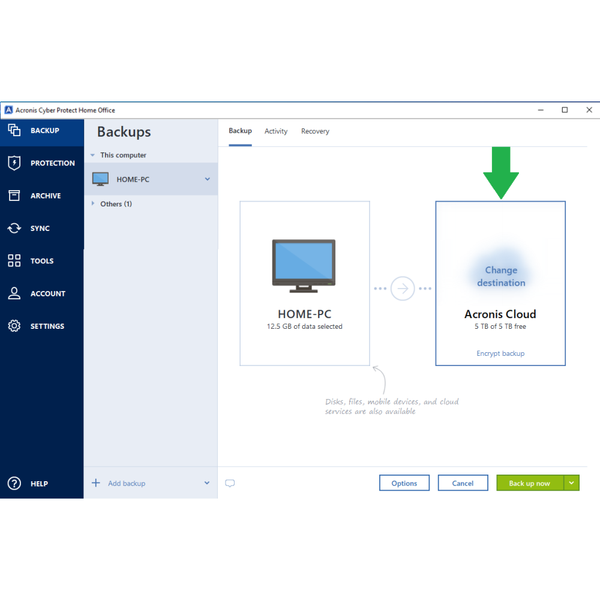Open the Back up now dropdown arrow
The image size is (600, 600).
pyautogui.click(x=572, y=483)
